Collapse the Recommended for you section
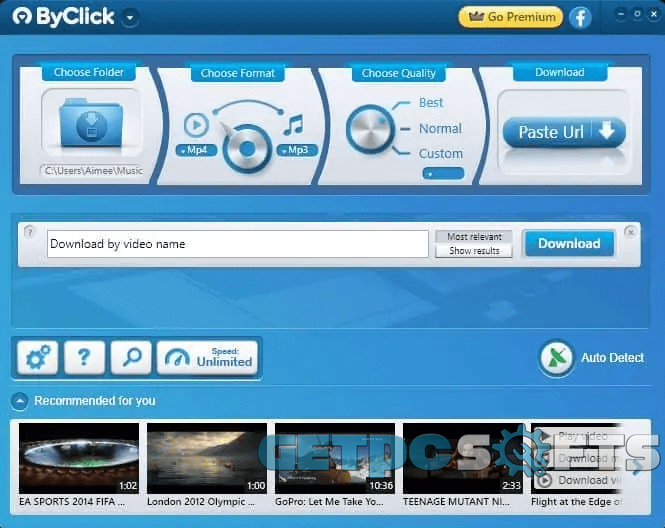 coord(20,401)
